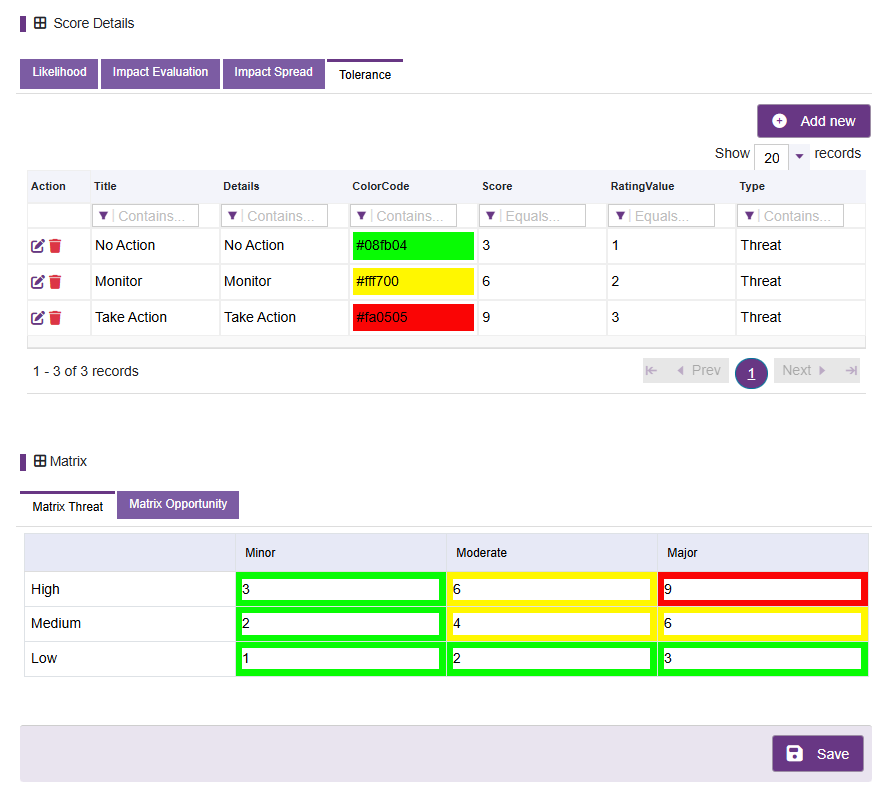878x790 pixels.
Task: Open the filter icon on the Score column
Action: point(491,216)
